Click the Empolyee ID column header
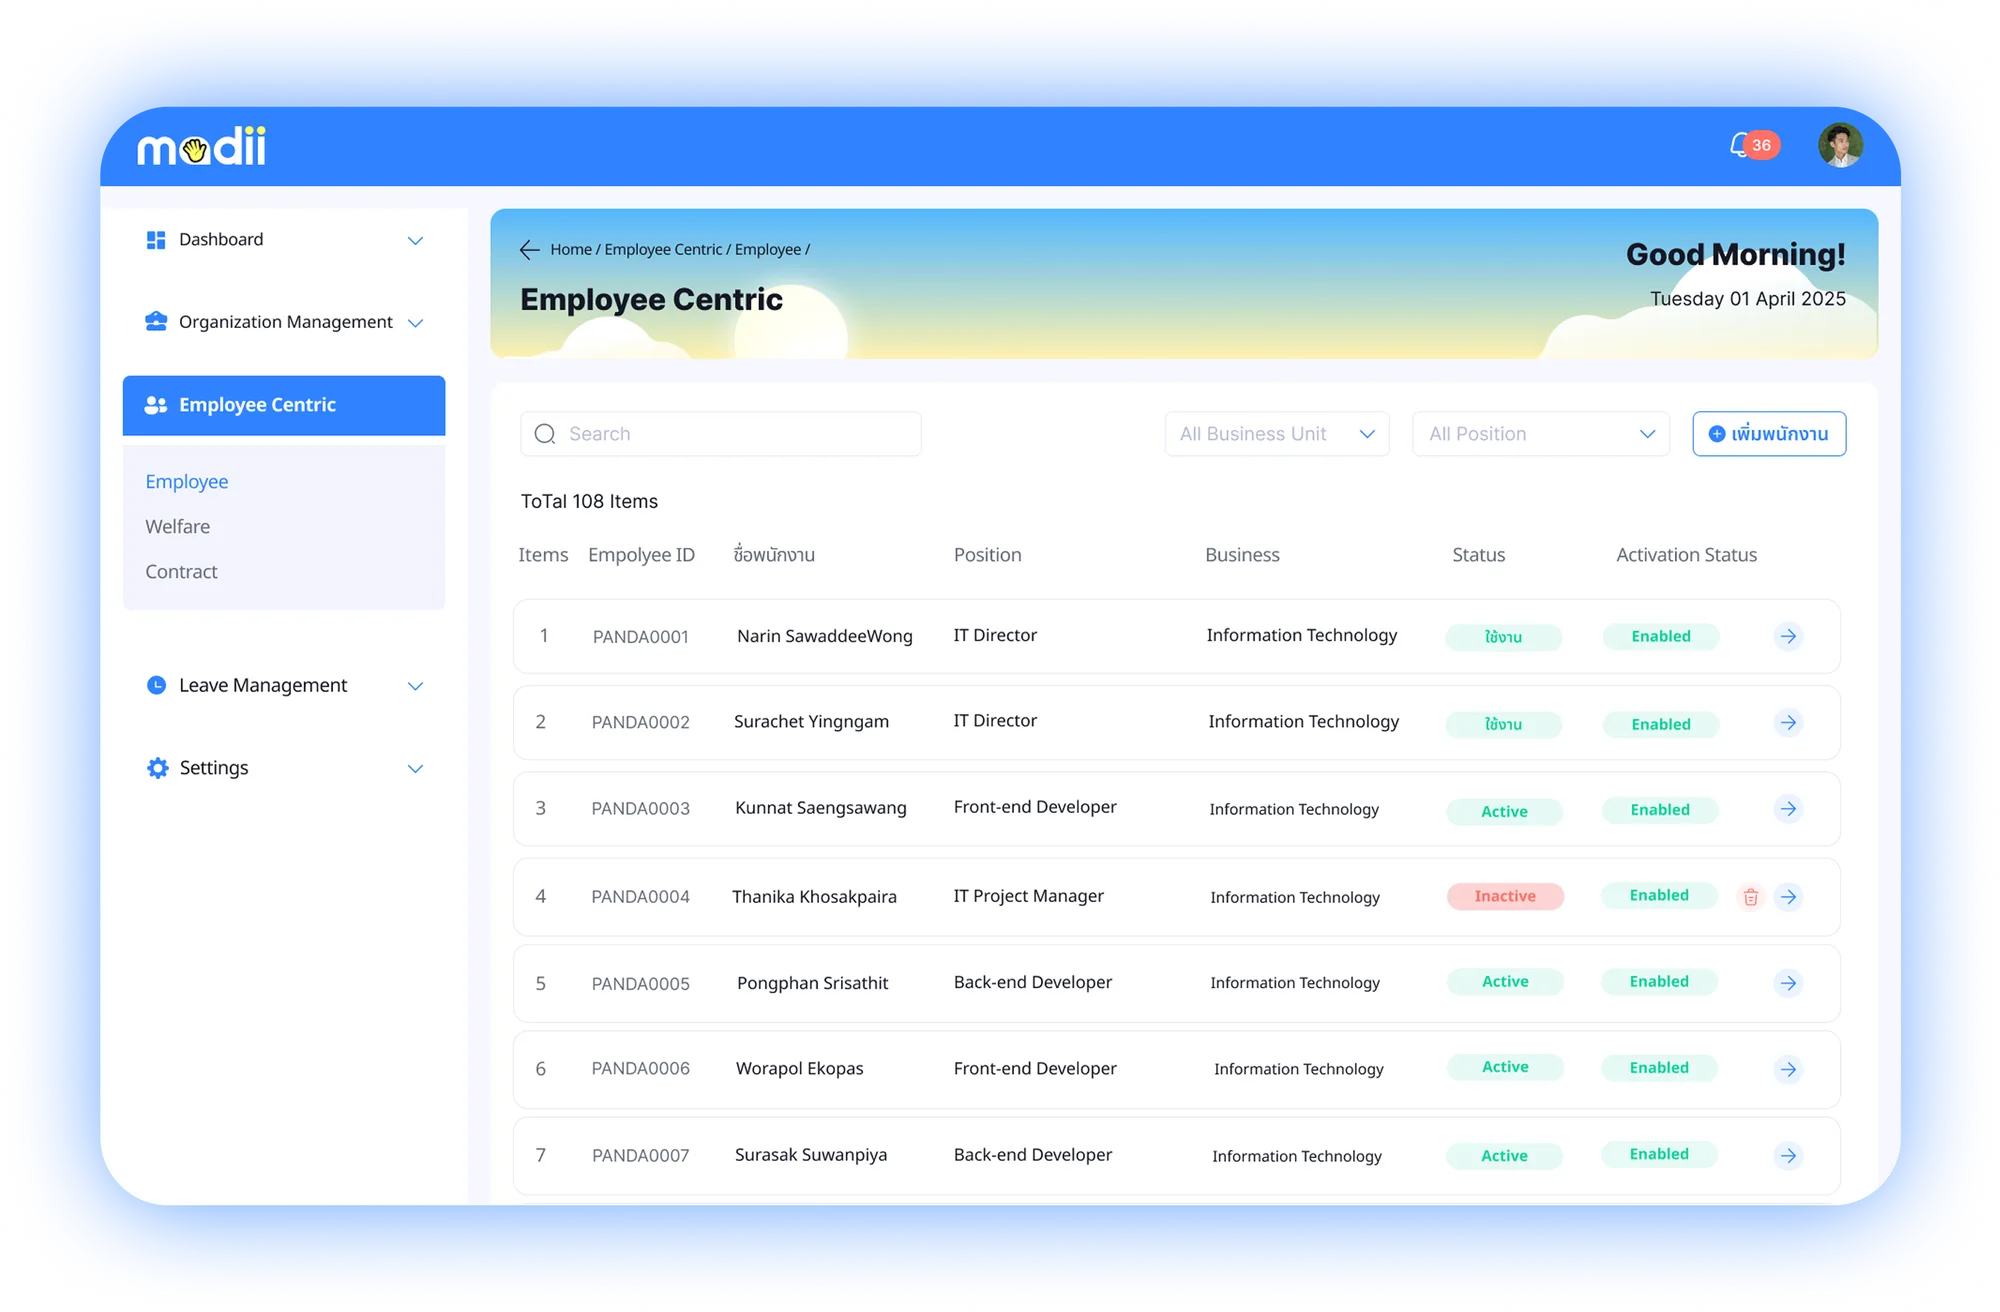 641,555
